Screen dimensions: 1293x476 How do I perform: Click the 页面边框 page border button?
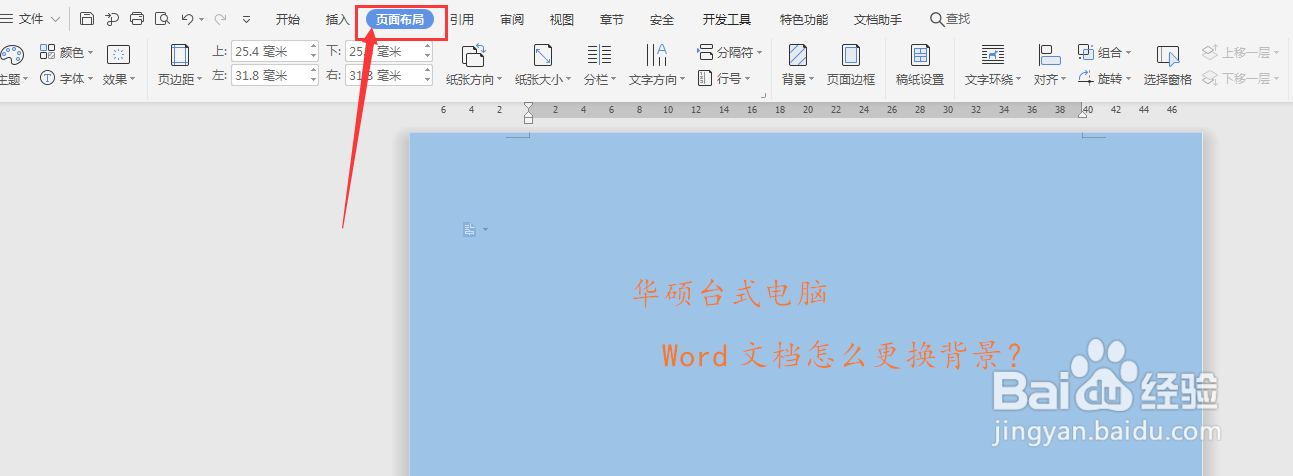click(851, 65)
